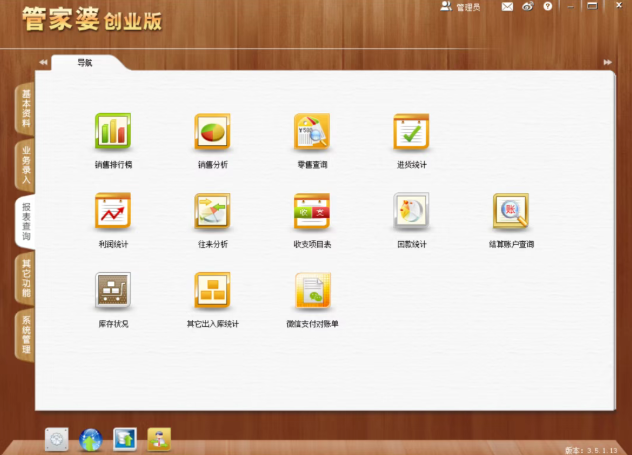This screenshot has width=632, height=455.
Task: Click the 往来分析 icon
Action: 212,212
